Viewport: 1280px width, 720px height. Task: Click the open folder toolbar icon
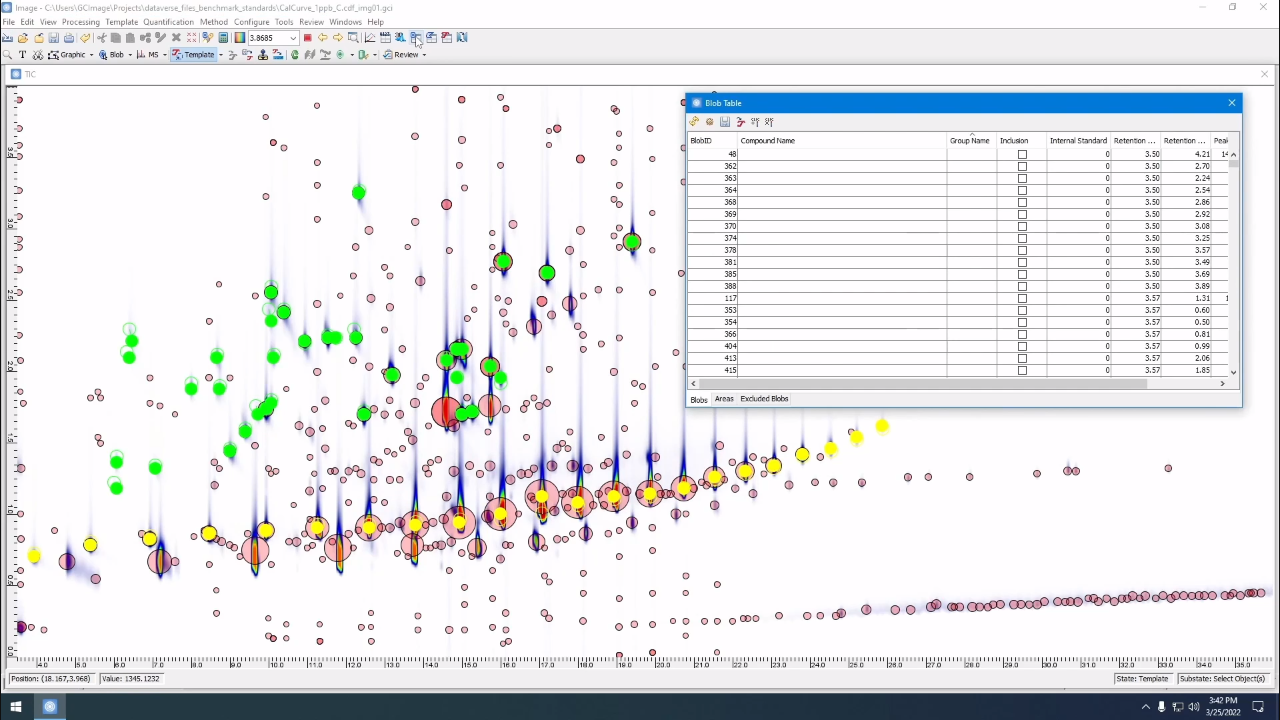coord(23,38)
